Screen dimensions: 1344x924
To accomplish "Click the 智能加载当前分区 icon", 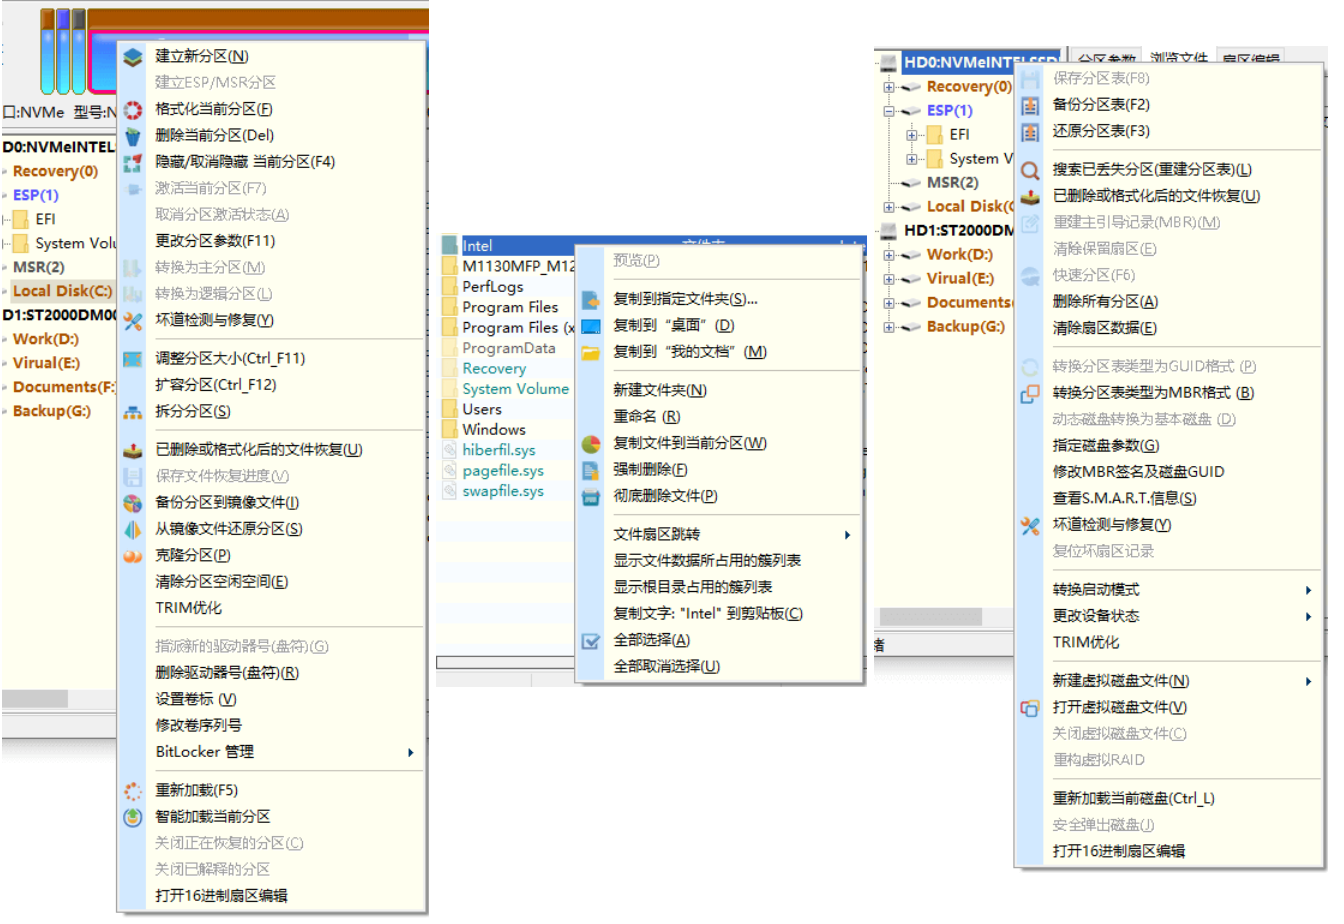I will 133,817.
